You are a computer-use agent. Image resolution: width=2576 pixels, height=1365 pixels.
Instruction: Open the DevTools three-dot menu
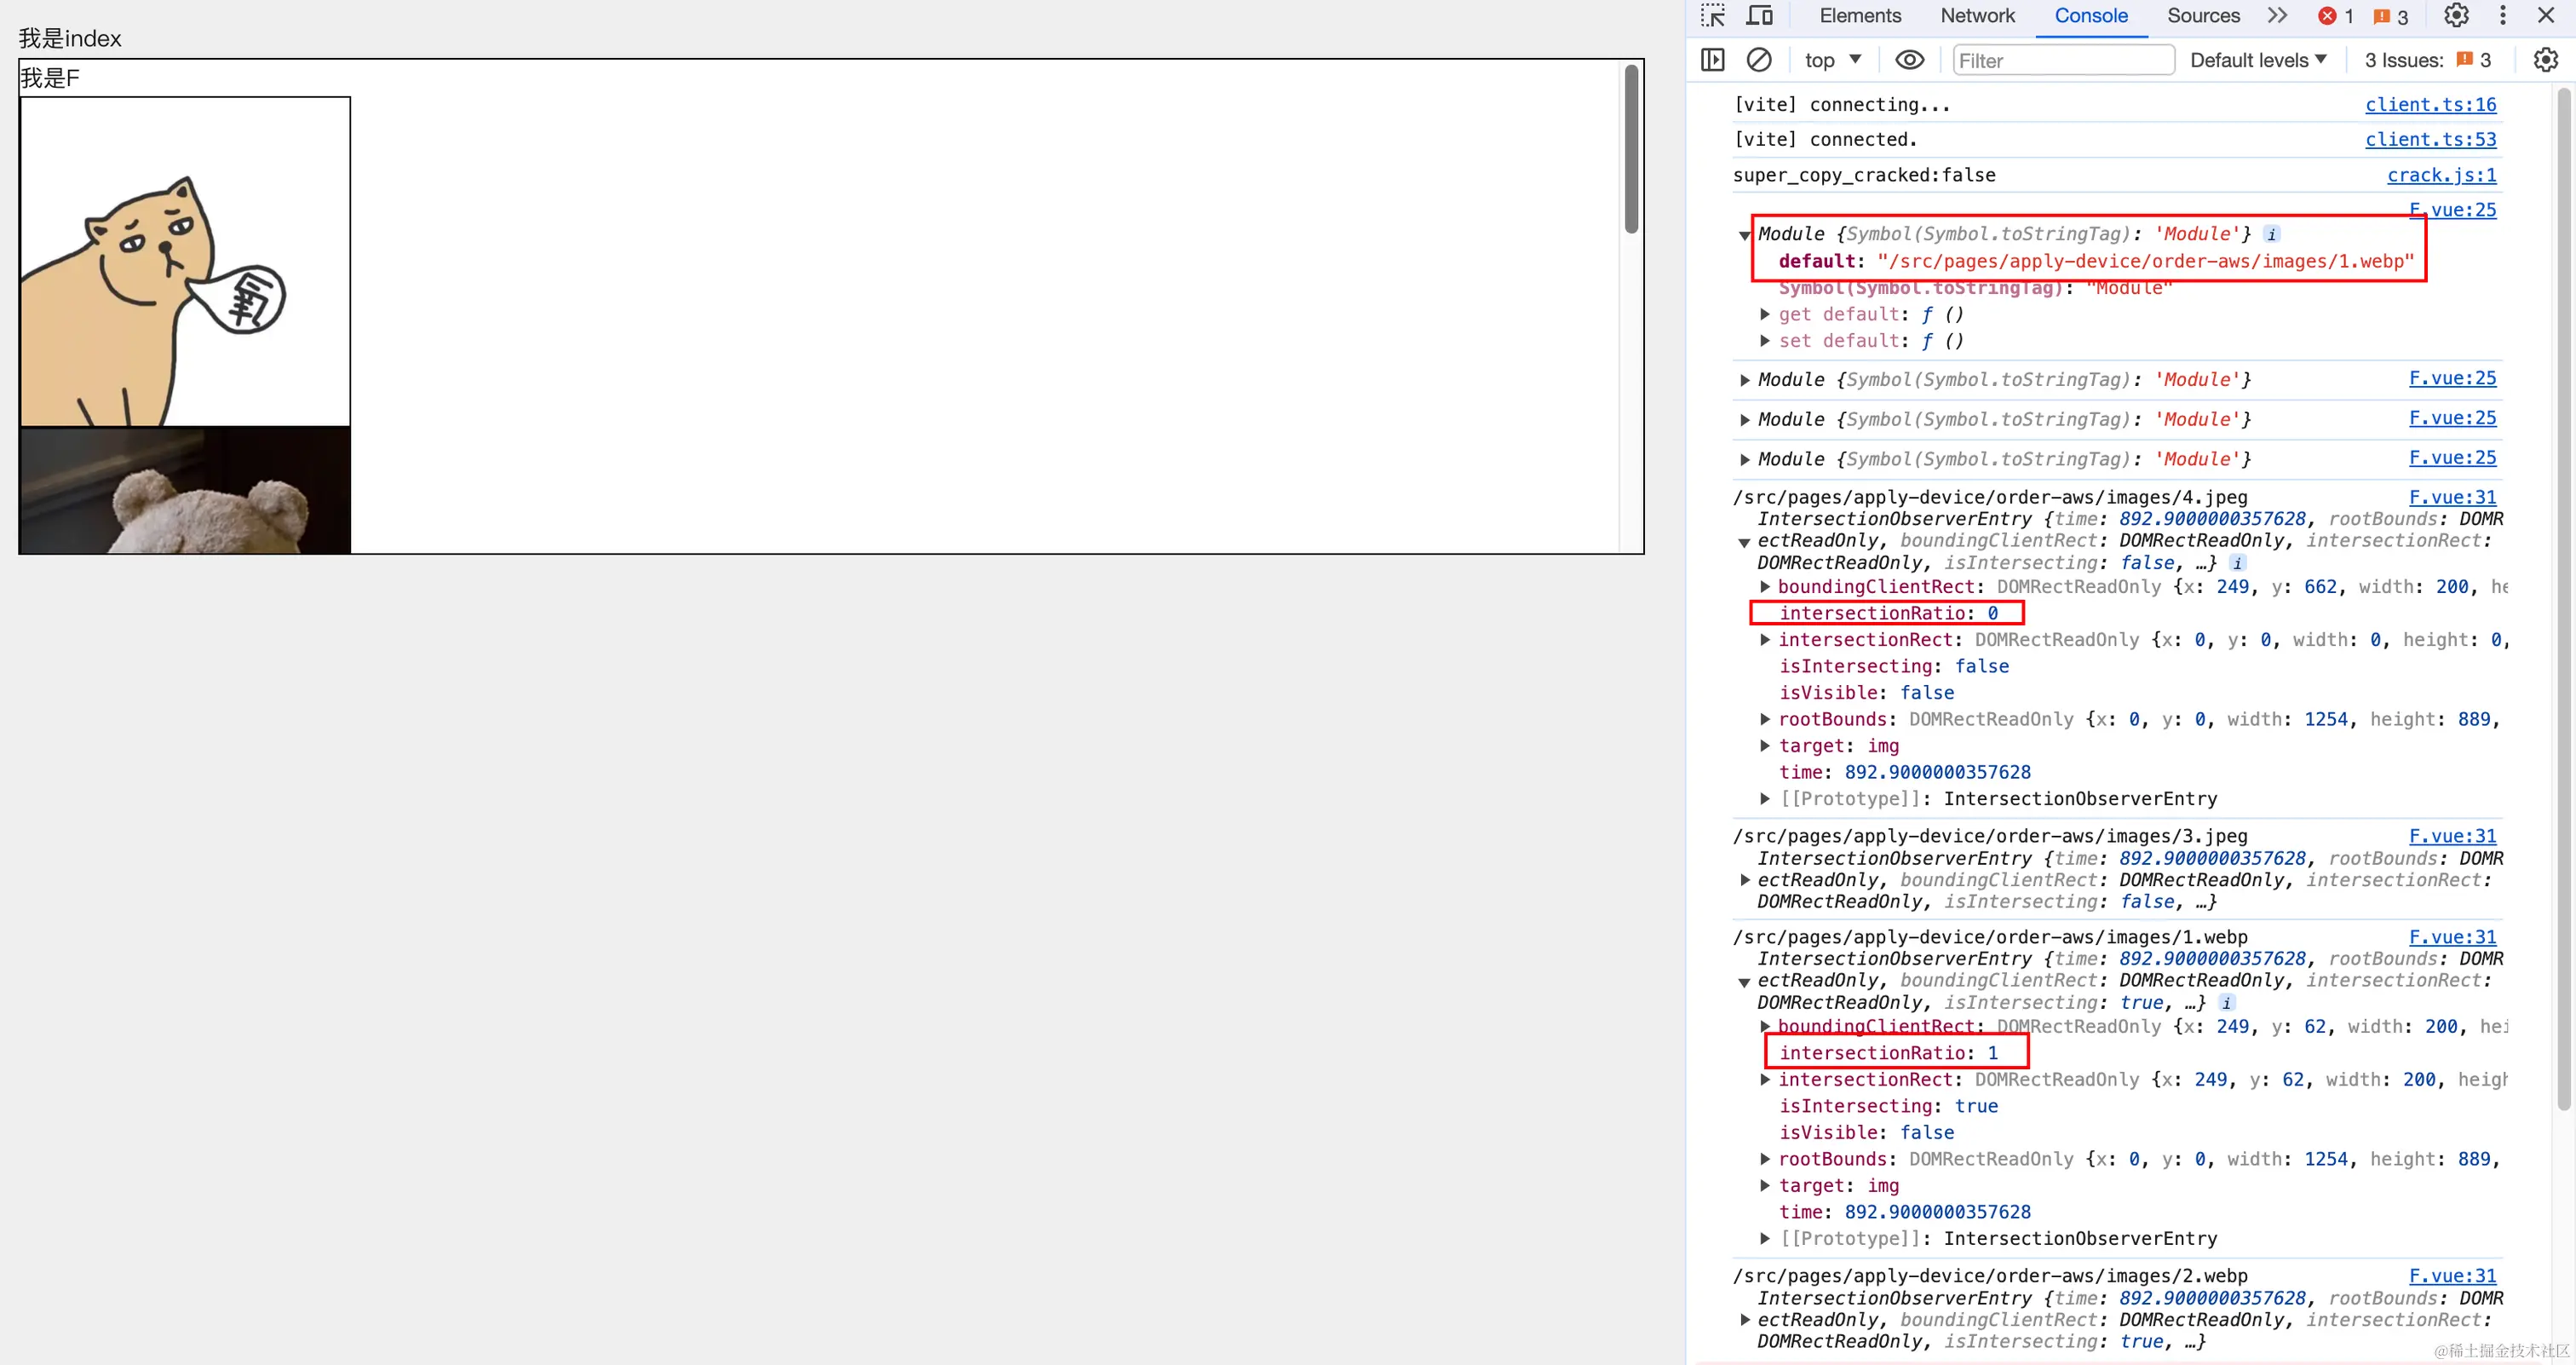click(2502, 15)
